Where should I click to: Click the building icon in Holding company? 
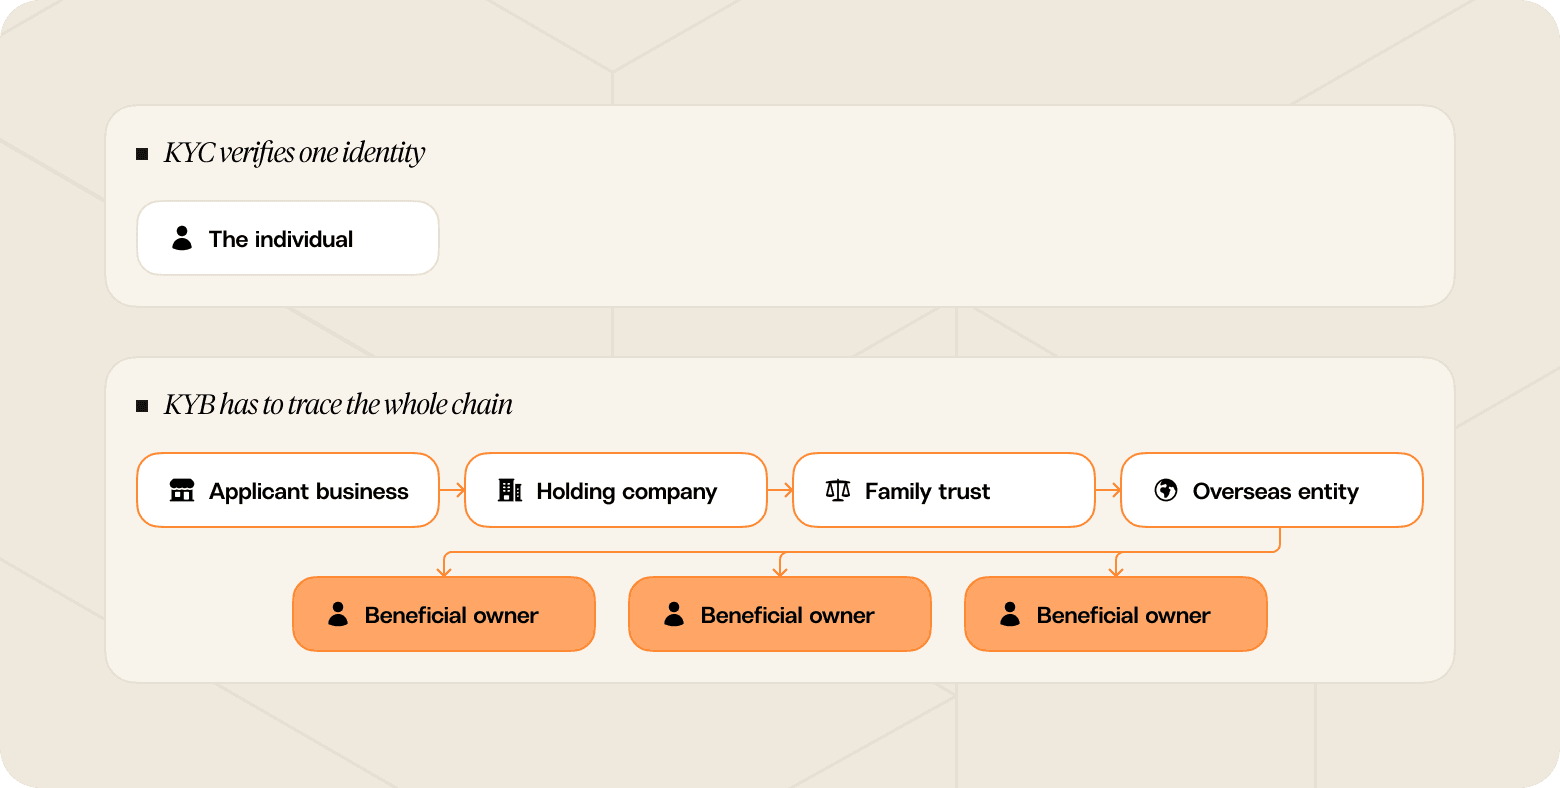point(510,490)
